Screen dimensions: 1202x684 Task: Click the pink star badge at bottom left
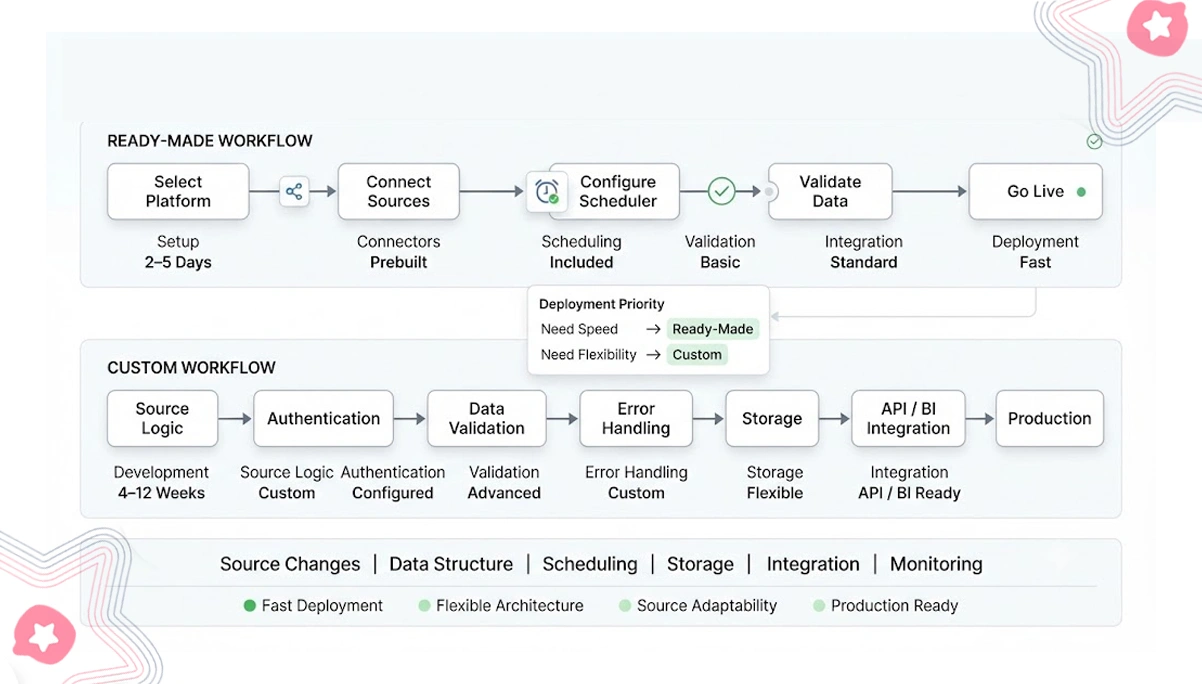[x=44, y=634]
